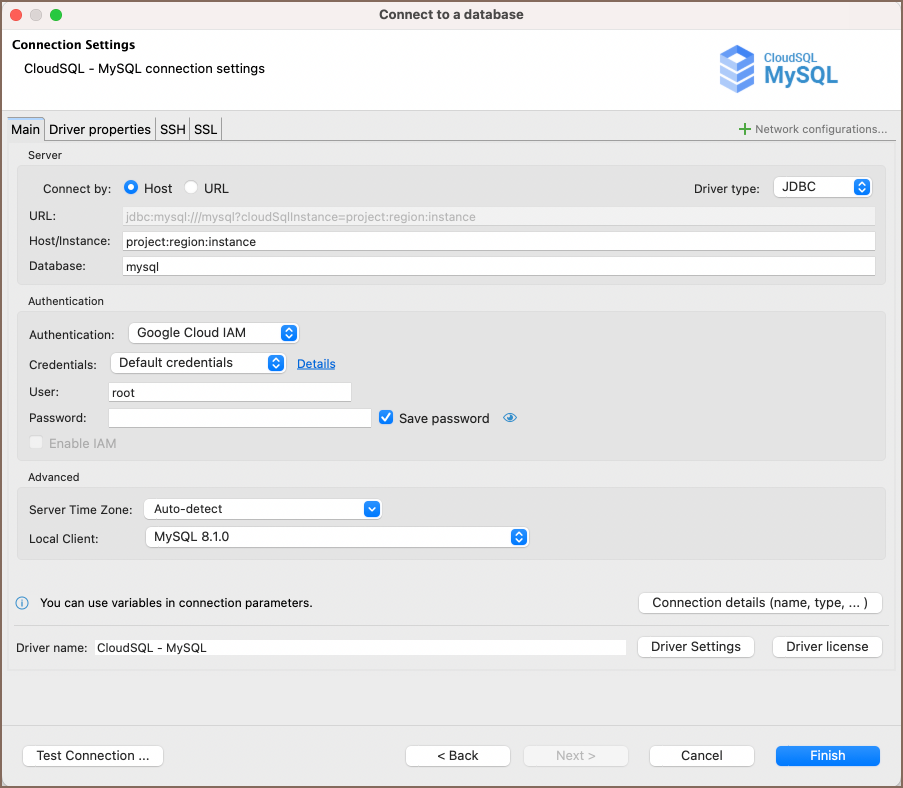Click the Finish button
This screenshot has height=788, width=903.
coord(827,756)
